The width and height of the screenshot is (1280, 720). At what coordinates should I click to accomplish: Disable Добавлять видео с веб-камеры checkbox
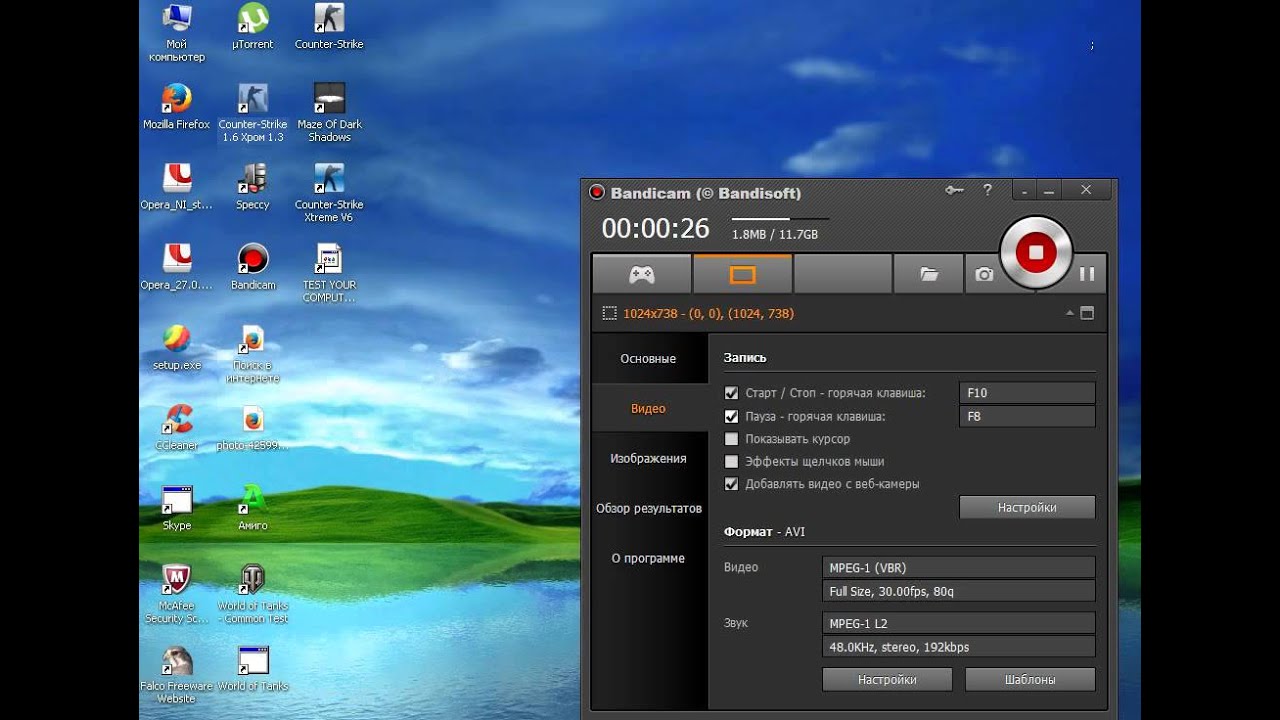[731, 484]
